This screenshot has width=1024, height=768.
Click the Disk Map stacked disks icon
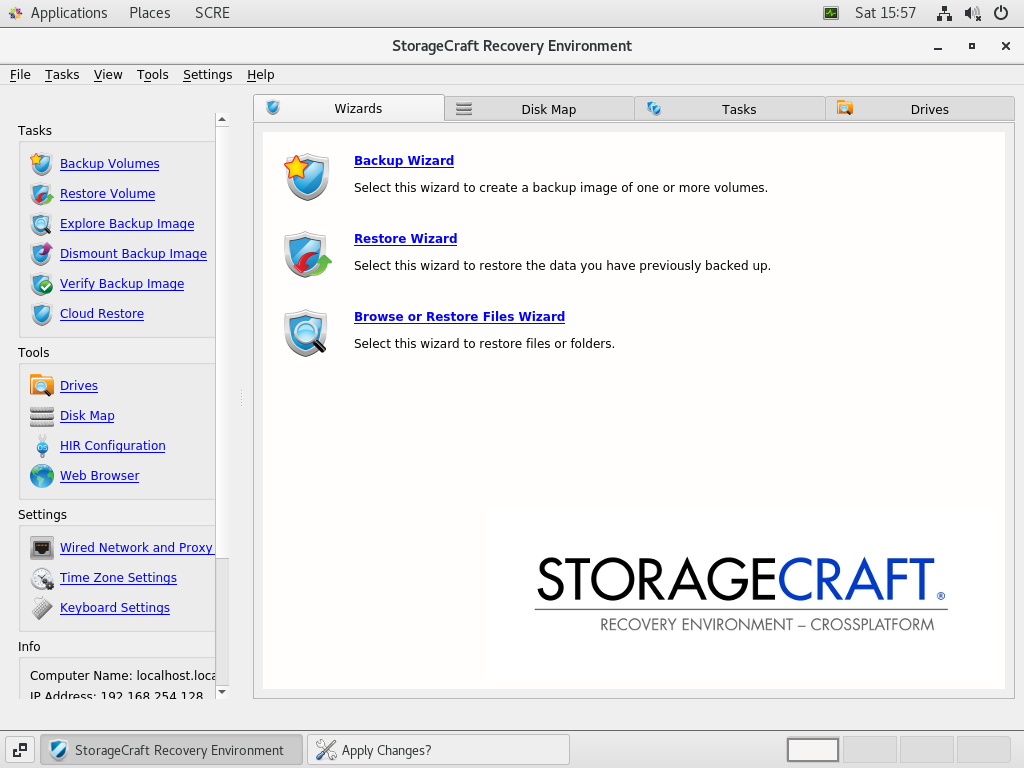point(41,415)
